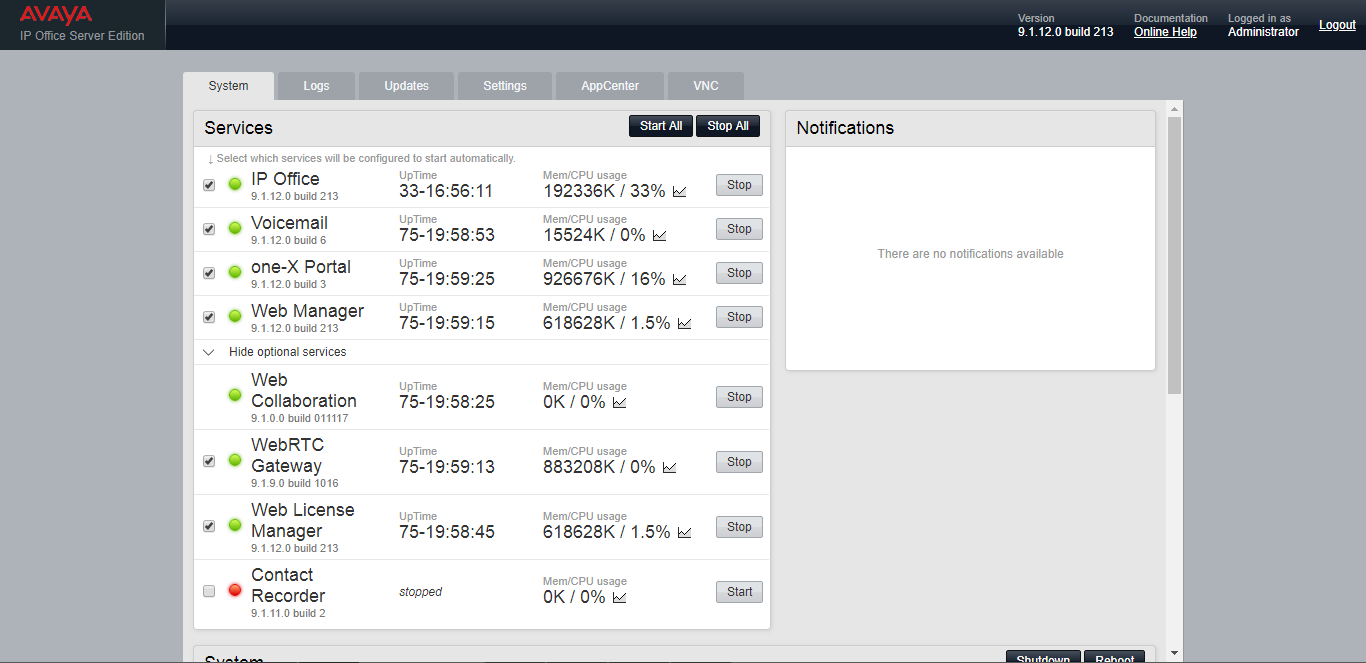The width and height of the screenshot is (1366, 663).
Task: Click the green status light for WebRTC Gateway
Action: tap(235, 460)
